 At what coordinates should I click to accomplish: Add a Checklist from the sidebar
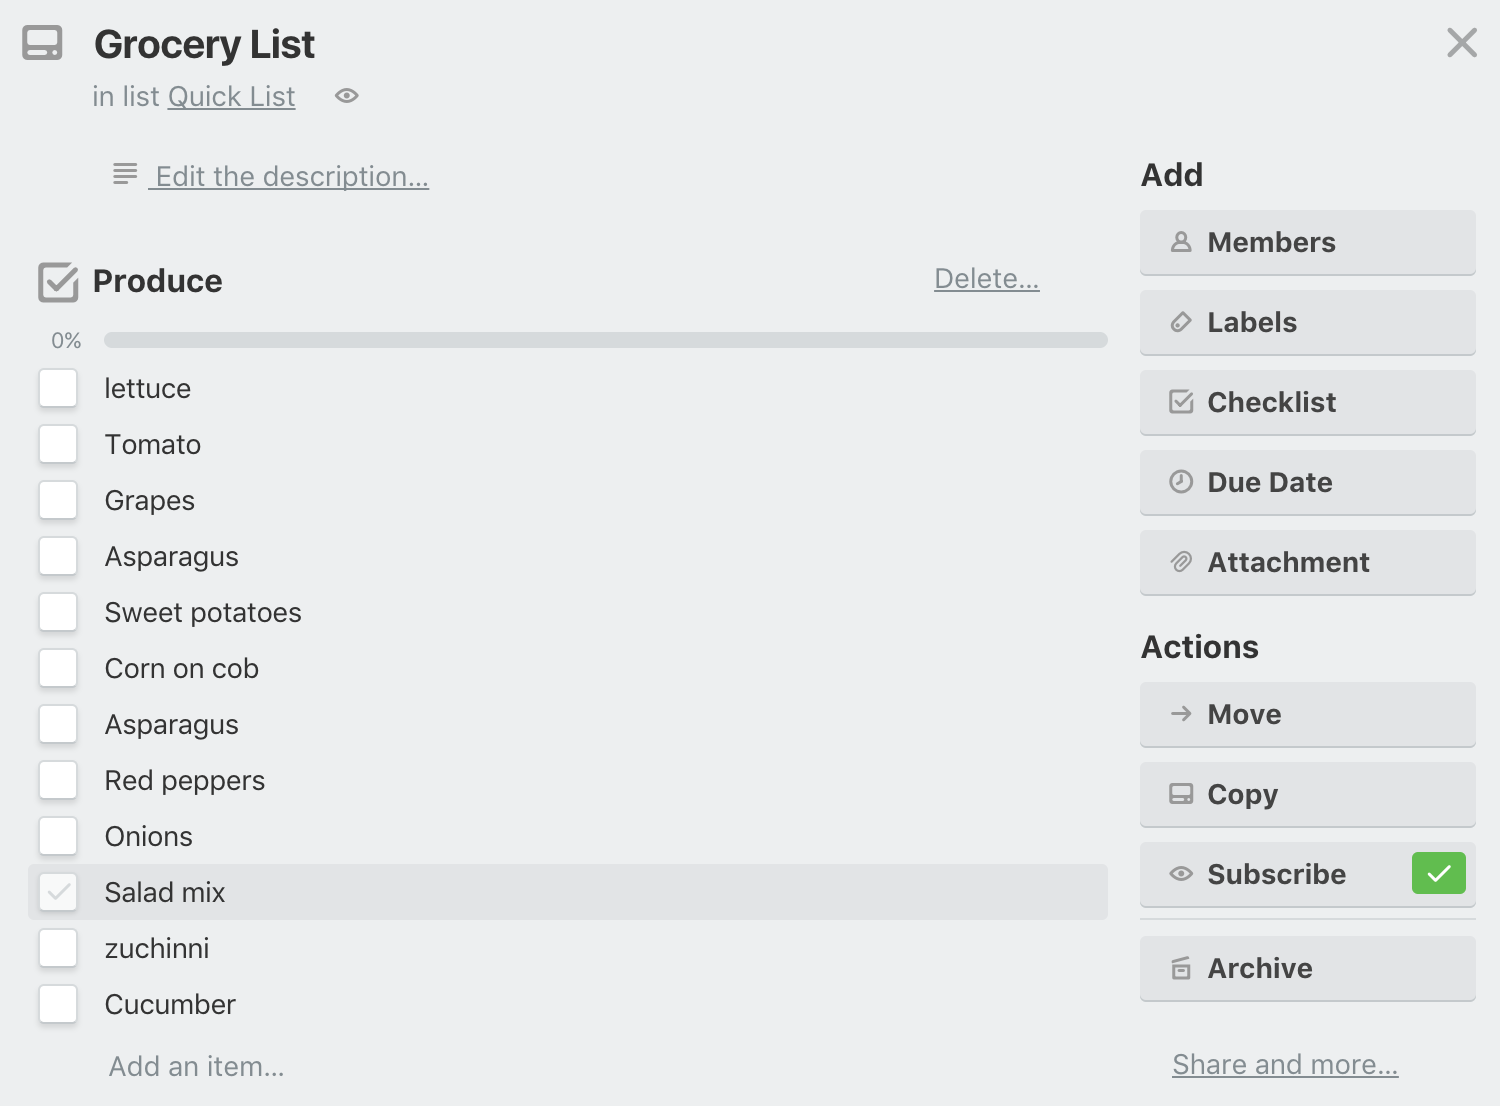click(x=1307, y=402)
